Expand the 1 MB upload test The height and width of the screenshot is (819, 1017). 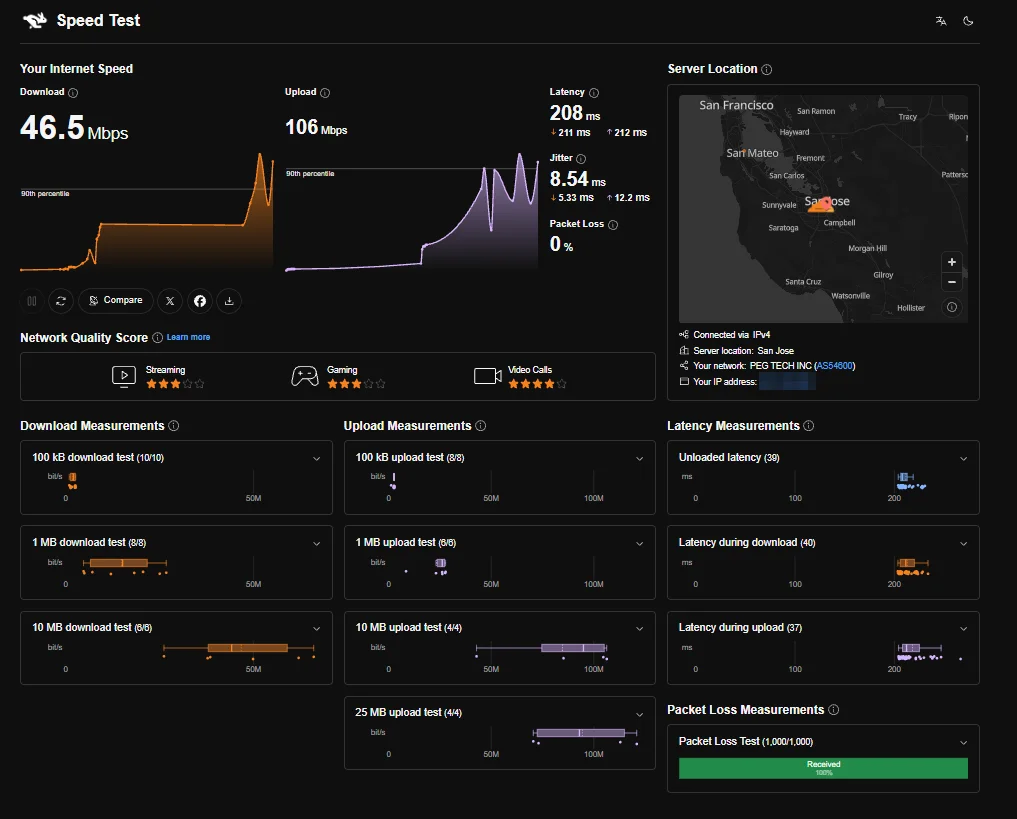pos(640,543)
